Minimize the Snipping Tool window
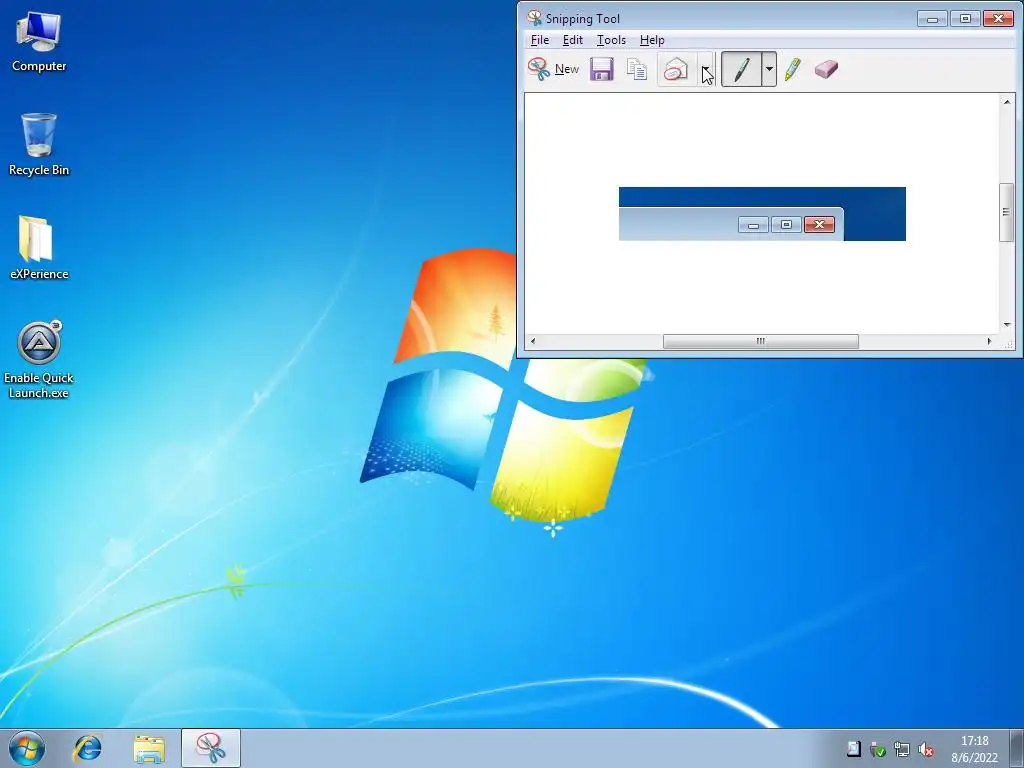This screenshot has width=1024, height=768. (x=932, y=18)
